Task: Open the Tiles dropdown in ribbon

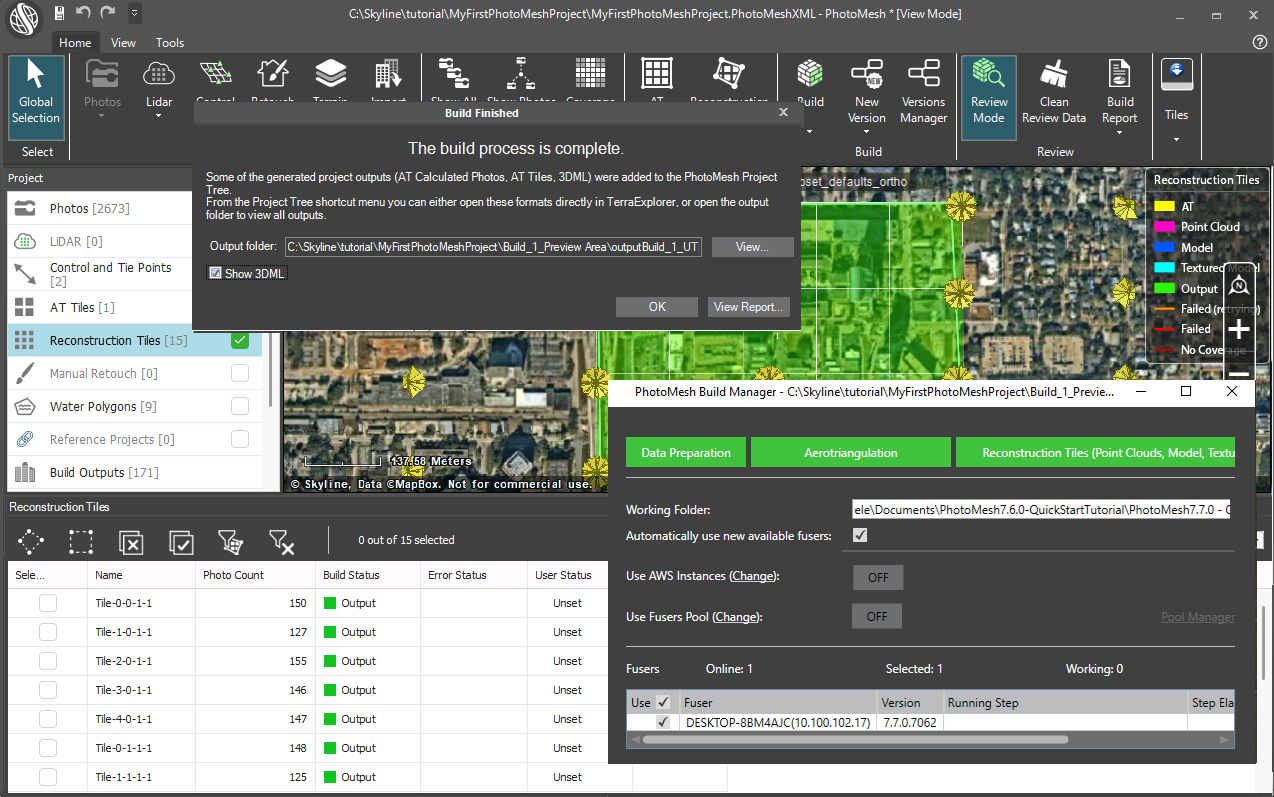Action: point(1176,138)
